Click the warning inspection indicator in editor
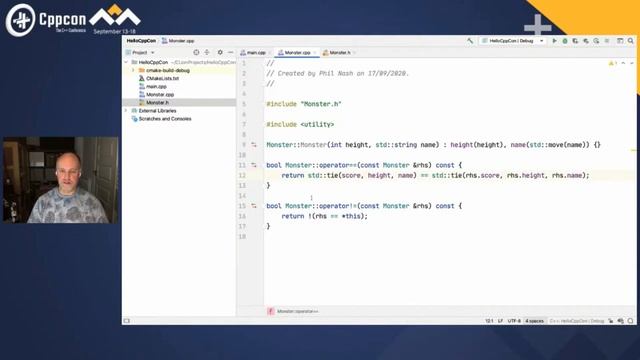 pos(613,63)
